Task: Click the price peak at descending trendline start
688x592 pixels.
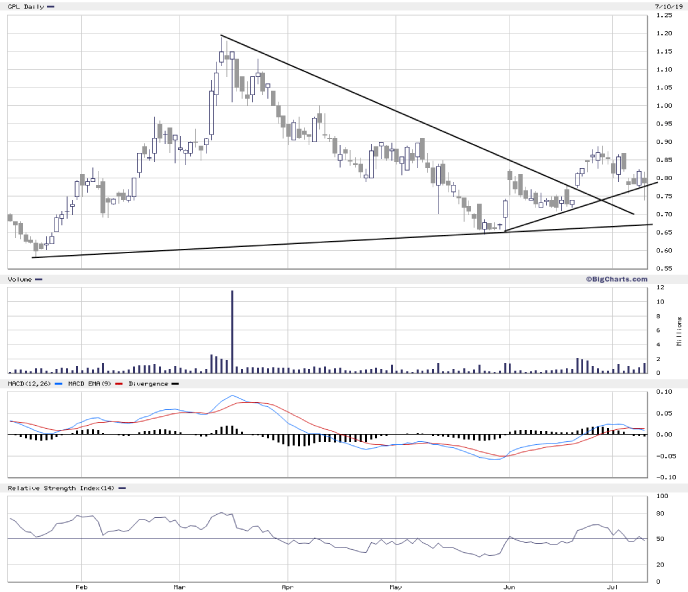Action: coord(221,36)
